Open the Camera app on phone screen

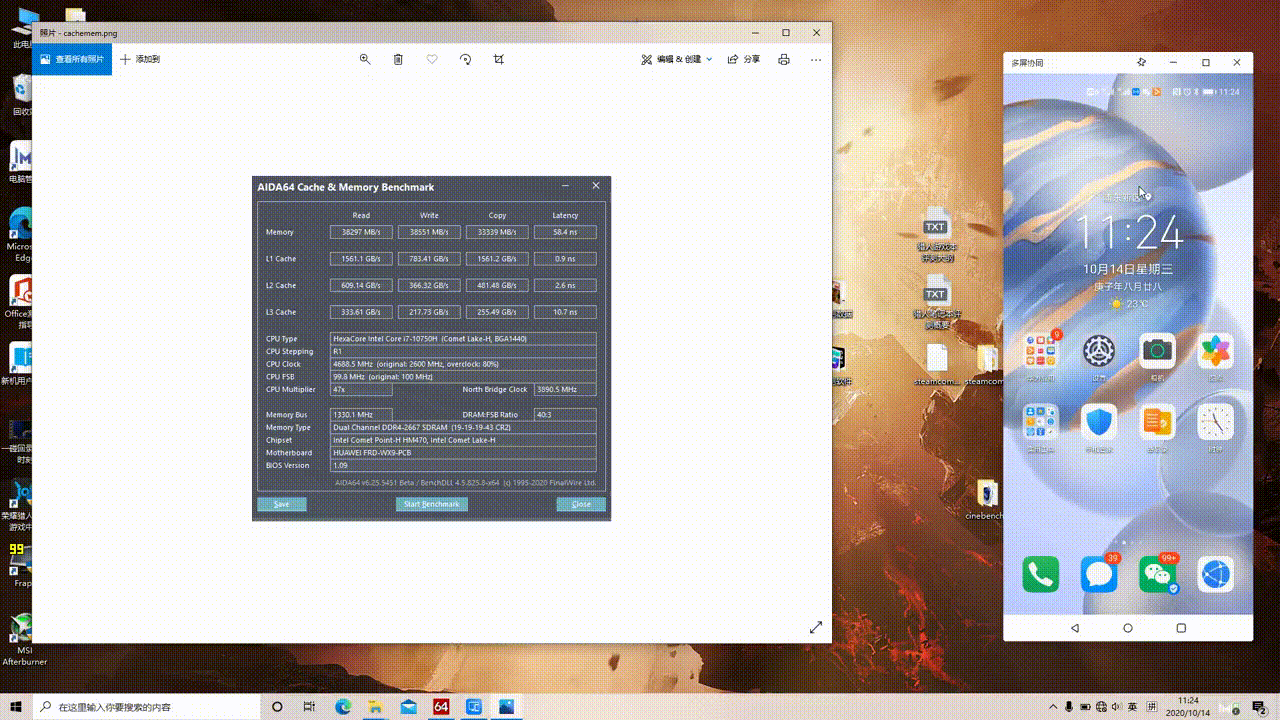(1158, 351)
